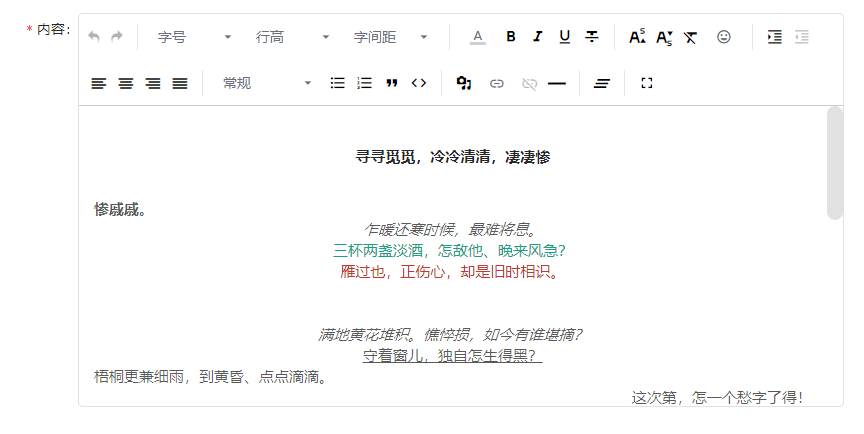Apply superscript formatting
The width and height of the screenshot is (864, 434).
tap(638, 37)
